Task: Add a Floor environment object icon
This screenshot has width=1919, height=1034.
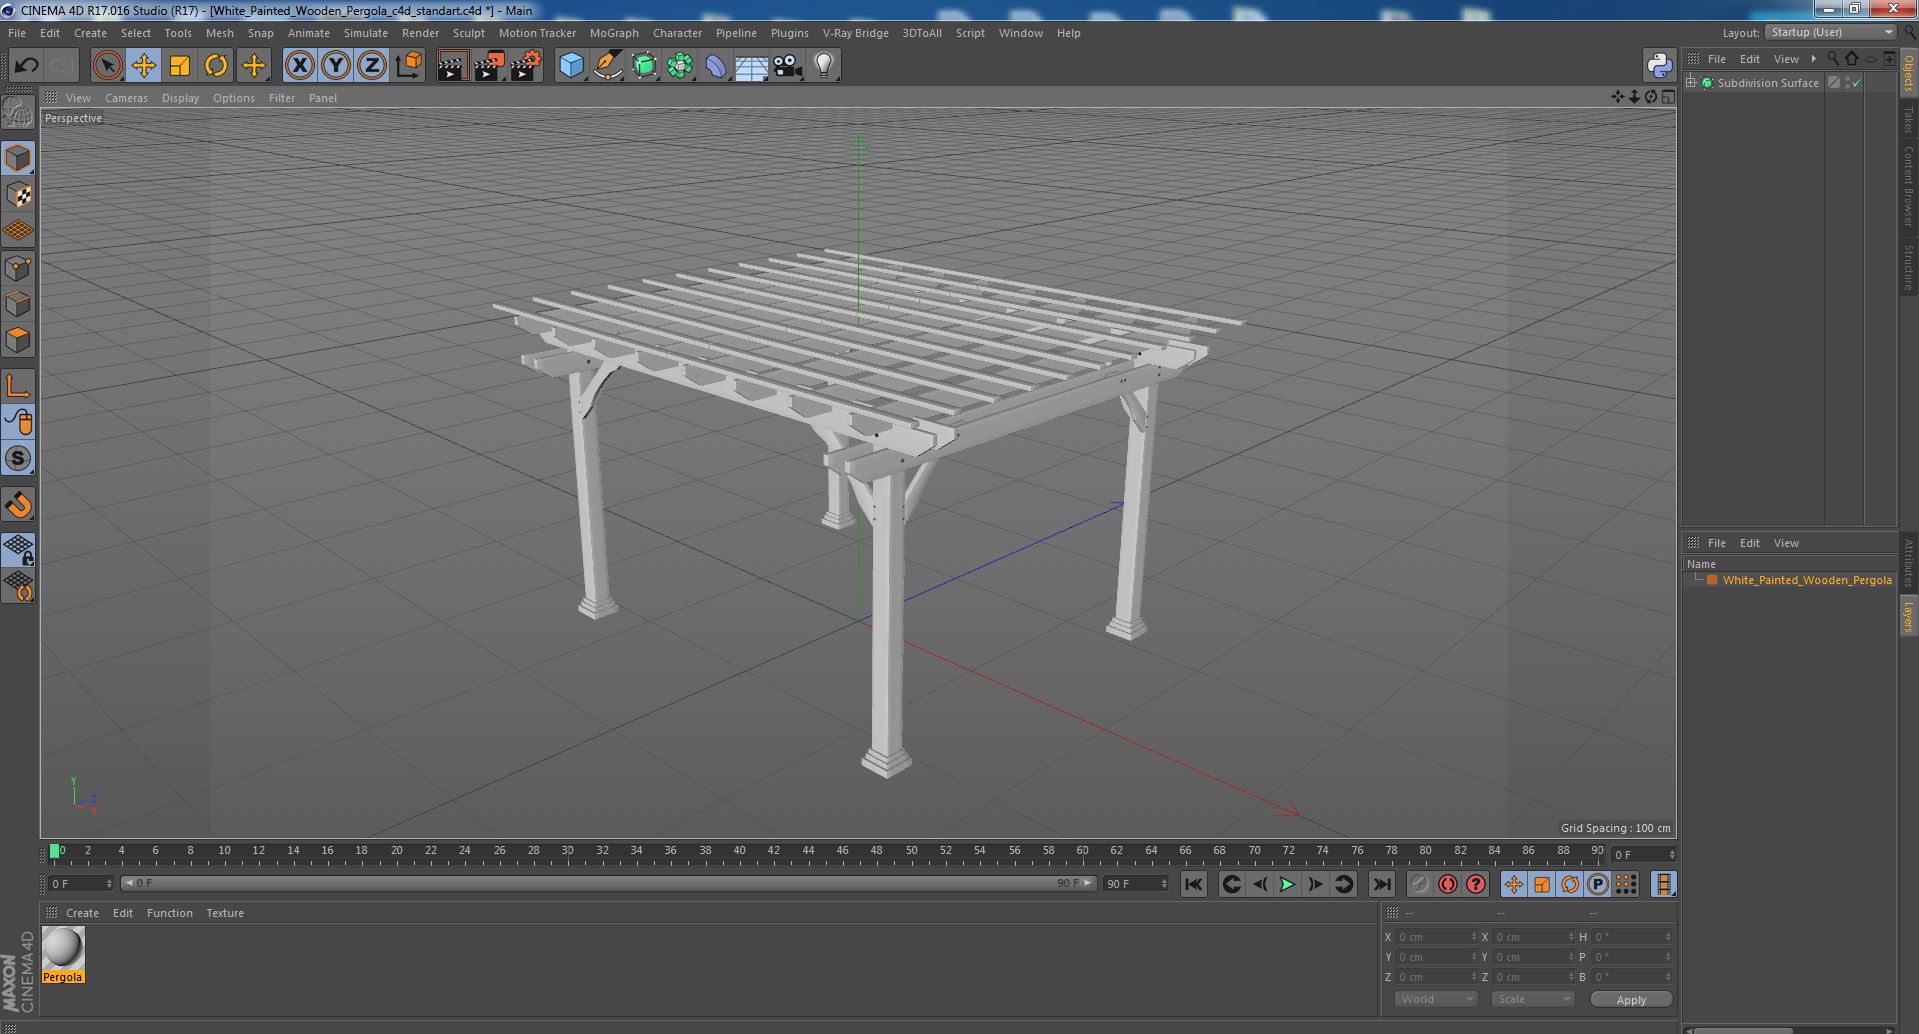Action: [751, 66]
